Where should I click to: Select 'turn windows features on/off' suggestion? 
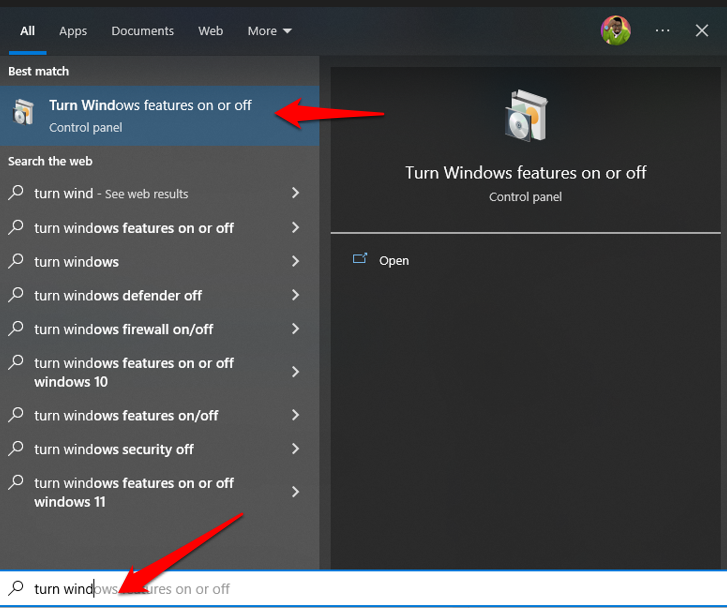pos(159,415)
